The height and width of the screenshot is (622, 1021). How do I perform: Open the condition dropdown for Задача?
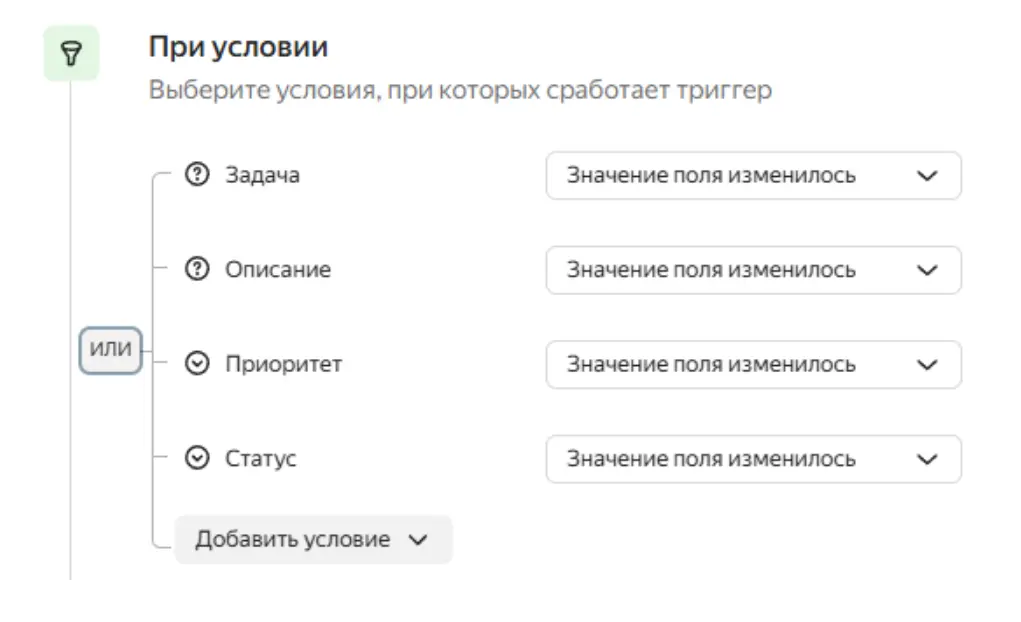click(x=753, y=175)
